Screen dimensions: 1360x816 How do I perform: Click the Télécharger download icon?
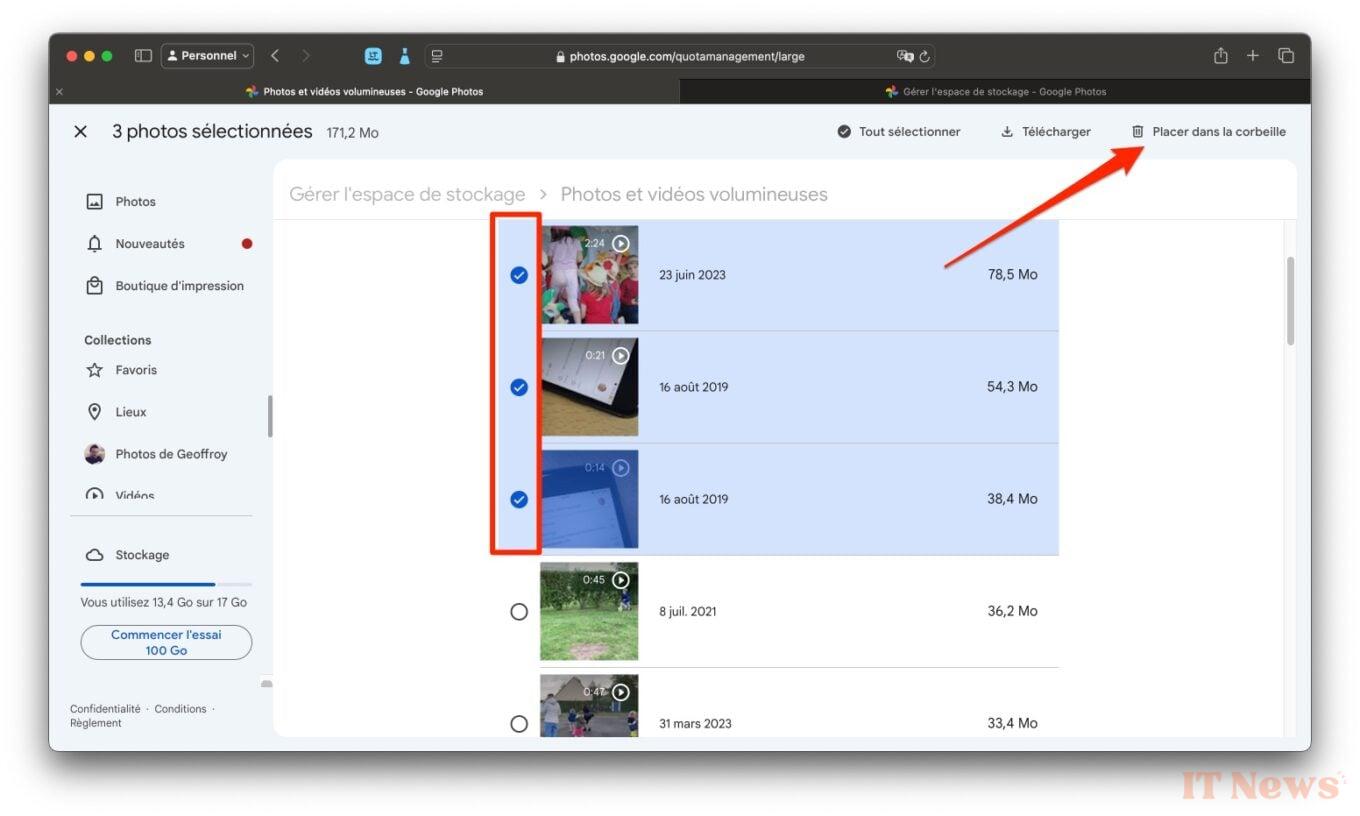coord(1007,132)
